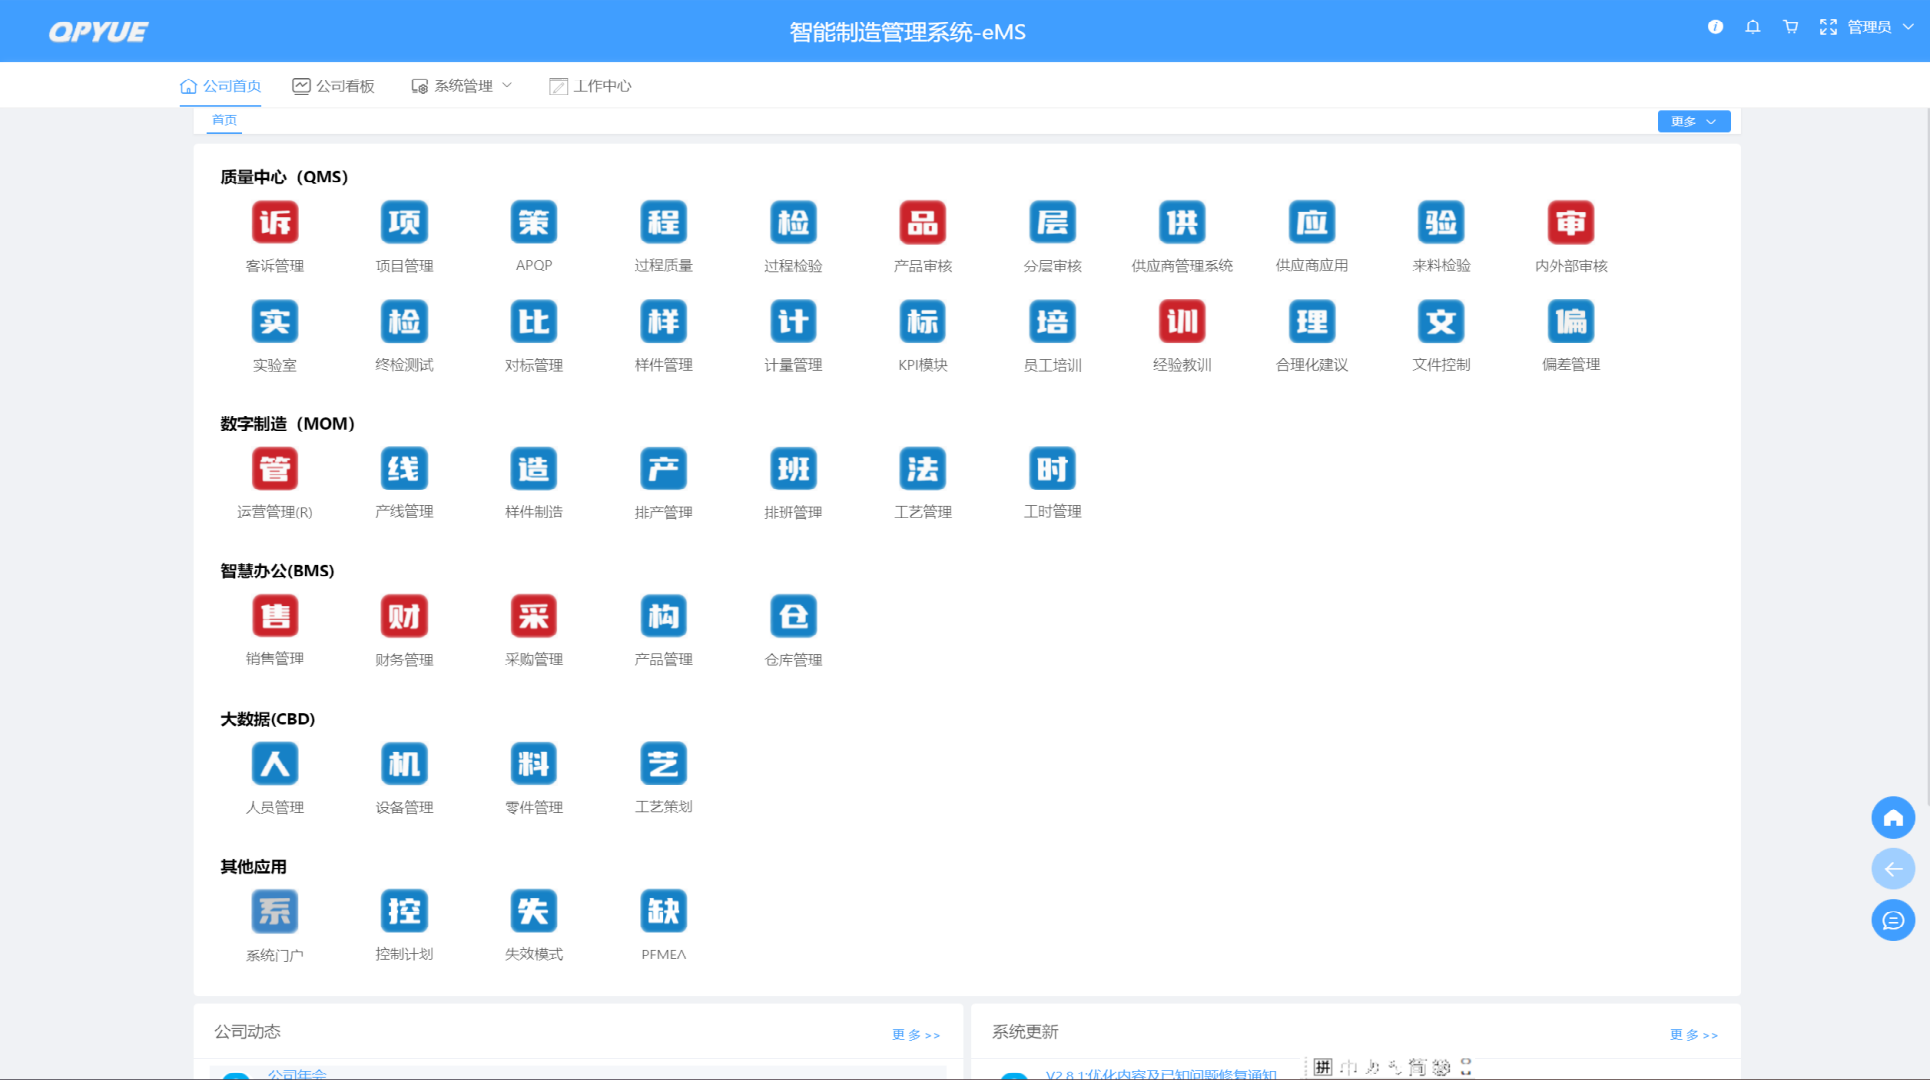Click the floating chat message button
The image size is (1931, 1081).
[1892, 920]
